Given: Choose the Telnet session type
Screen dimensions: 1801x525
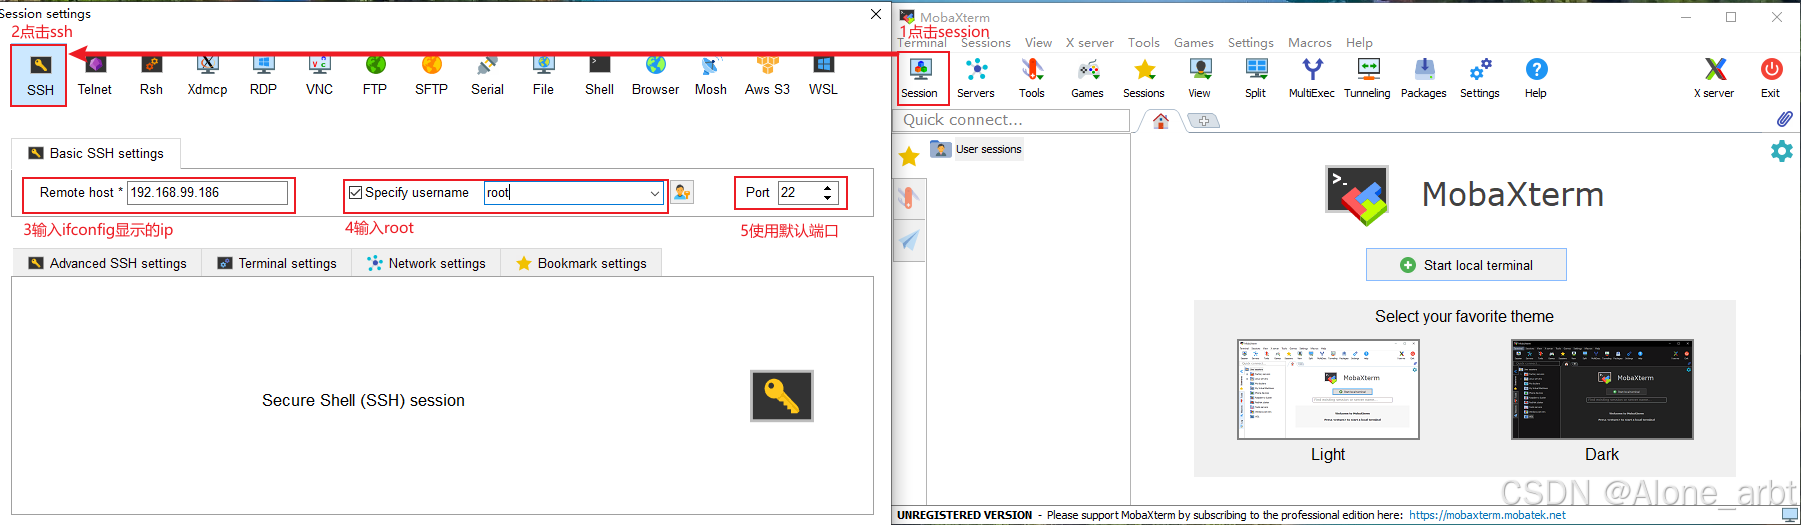Looking at the screenshot, I should [x=95, y=77].
